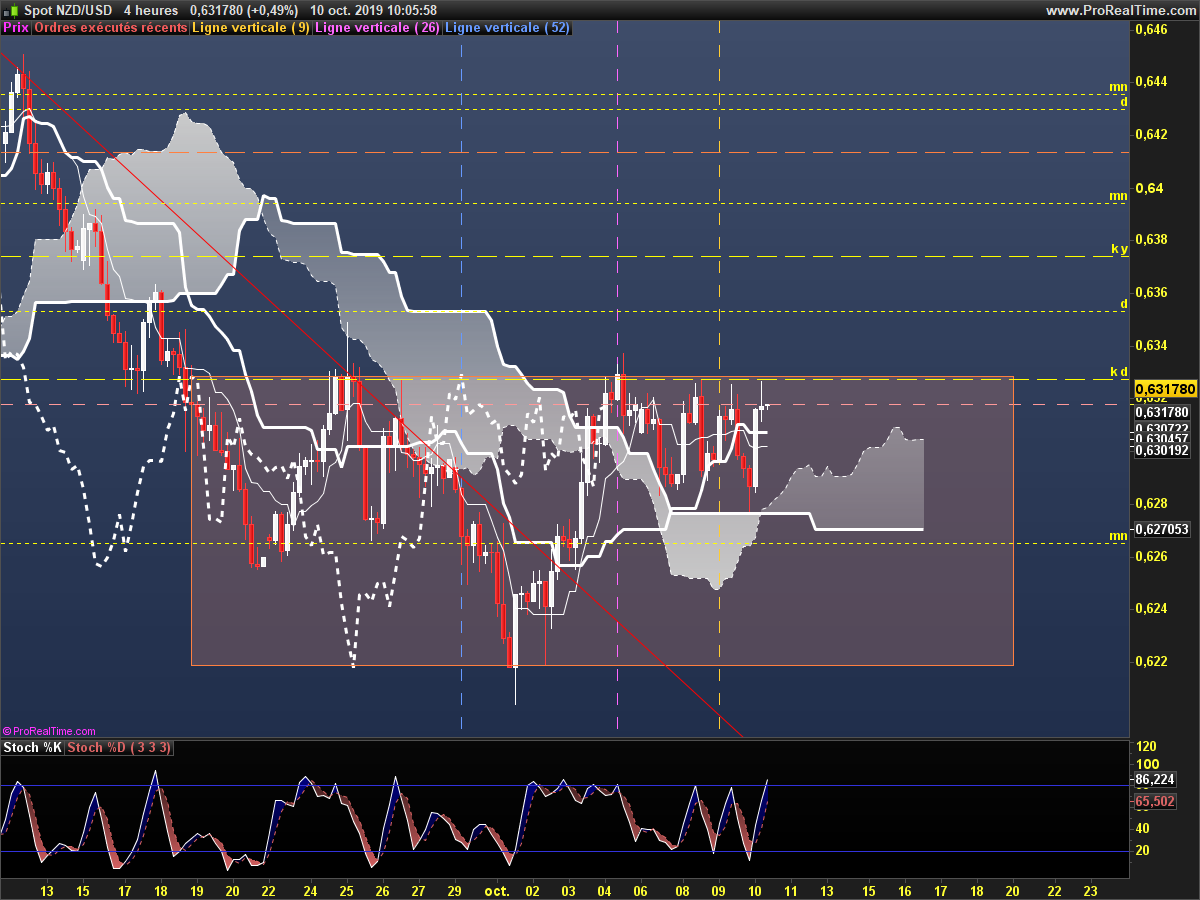This screenshot has width=1200, height=900.
Task: Click the 0,634 price axis label
Action: 1152,346
